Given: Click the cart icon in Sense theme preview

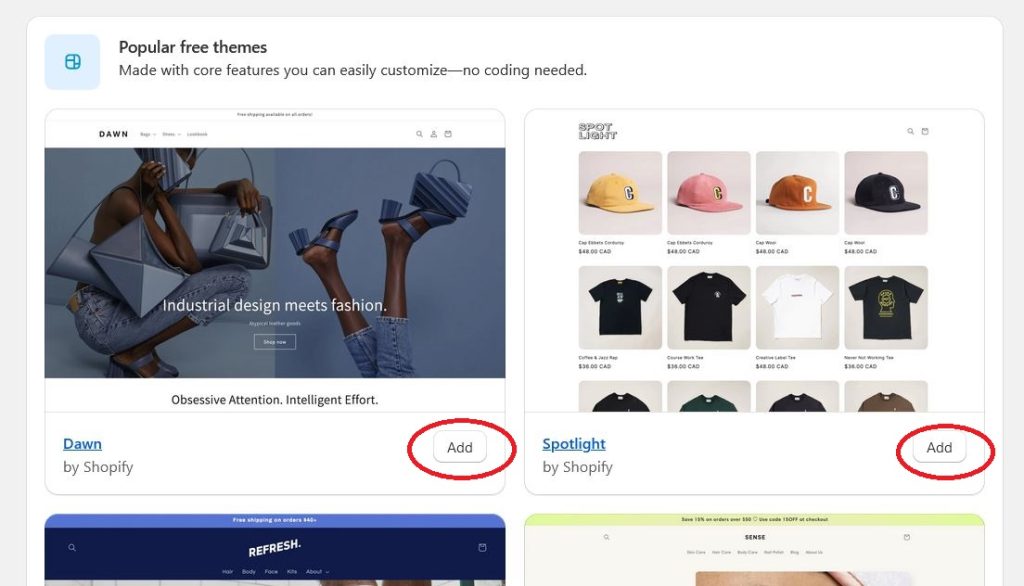Looking at the screenshot, I should (906, 537).
